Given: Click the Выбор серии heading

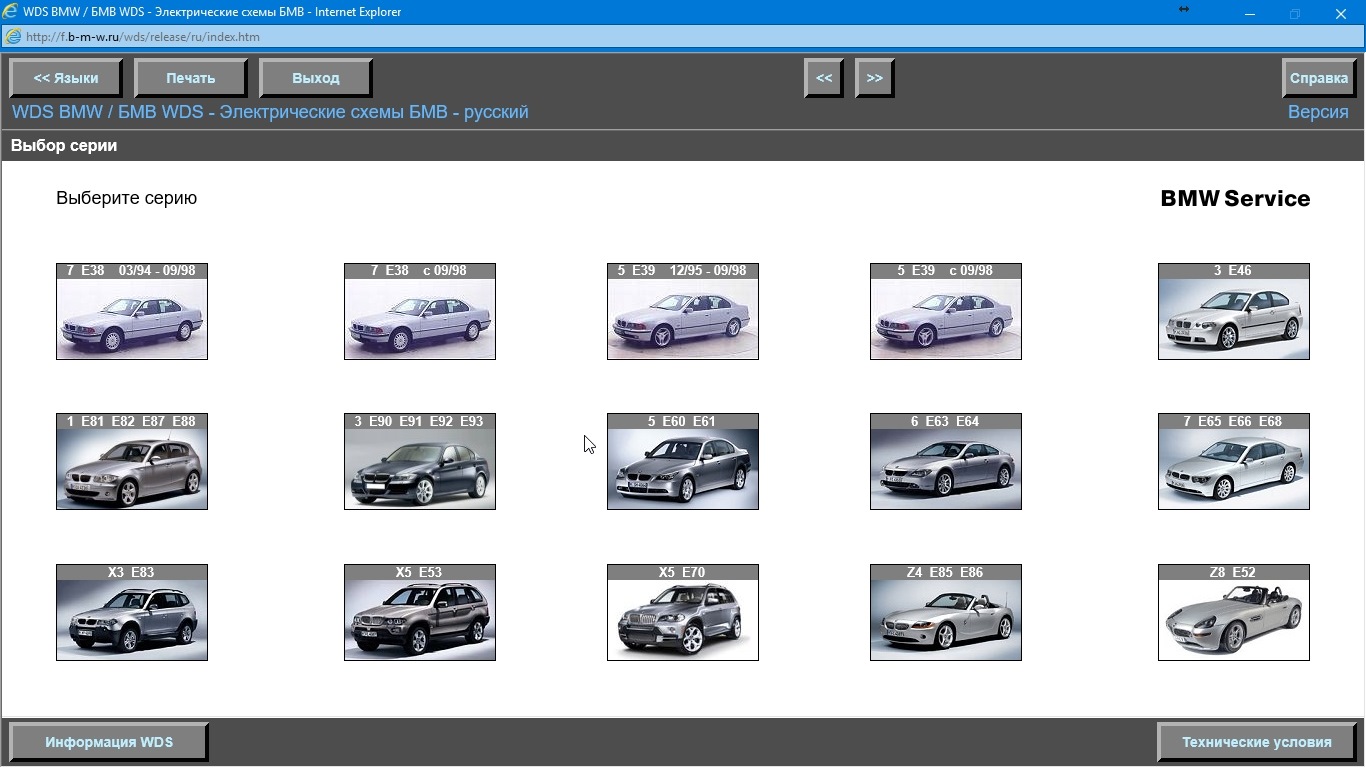Looking at the screenshot, I should (x=64, y=146).
